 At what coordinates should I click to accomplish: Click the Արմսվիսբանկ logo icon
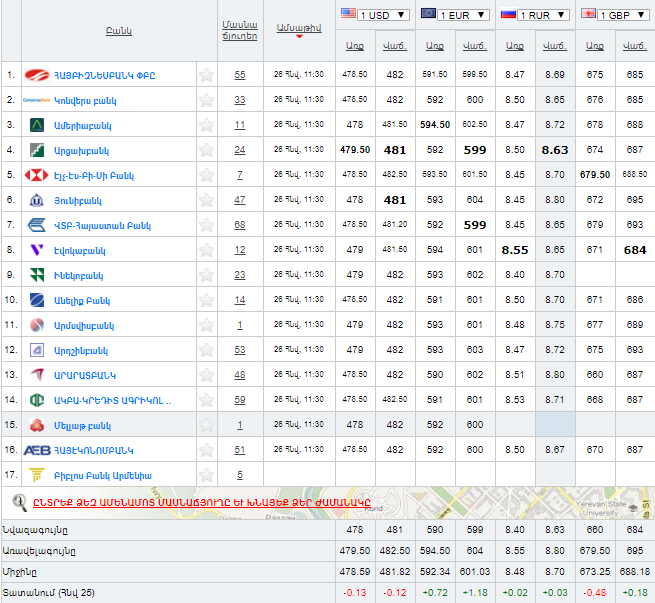point(37,325)
